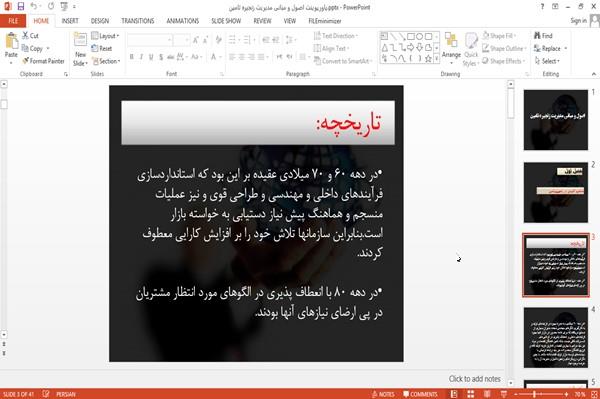This screenshot has width=600, height=399.
Task: Pick the triangle shape in shapes gallery
Action: pyautogui.click(x=384, y=47)
